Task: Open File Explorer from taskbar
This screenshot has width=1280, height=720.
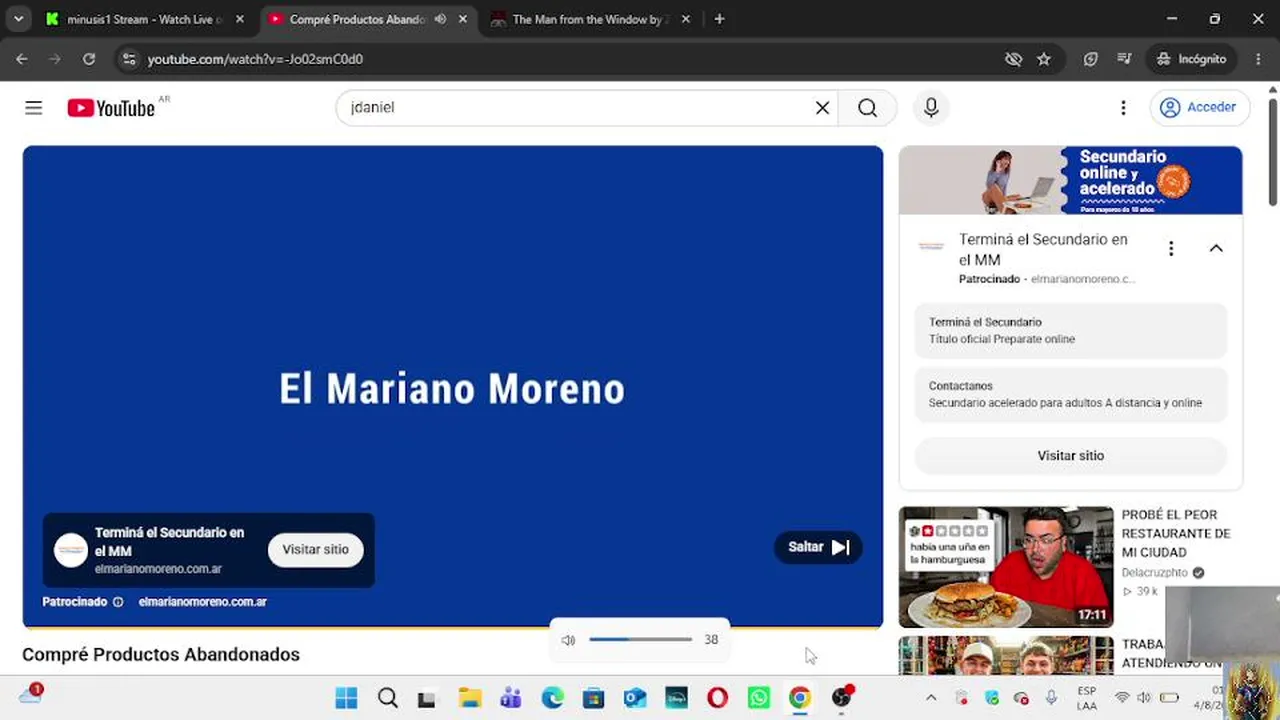Action: tap(470, 698)
